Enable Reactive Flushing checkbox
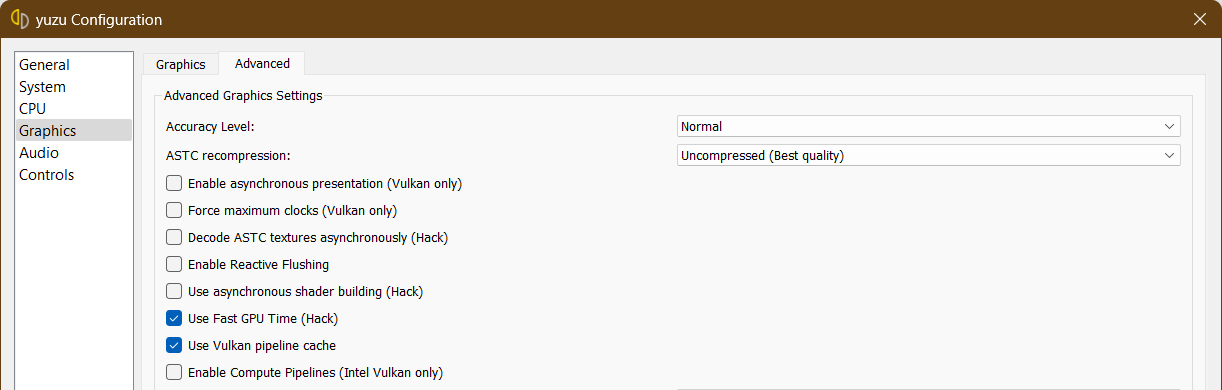Viewport: 1222px width, 390px height. tap(174, 265)
